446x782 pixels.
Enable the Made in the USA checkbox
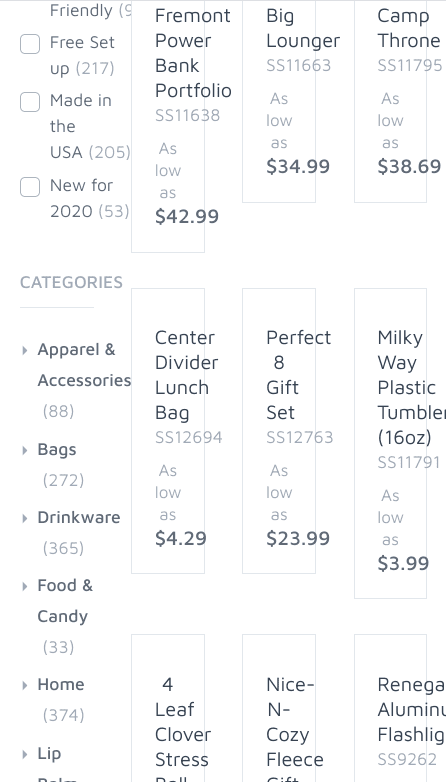point(30,102)
